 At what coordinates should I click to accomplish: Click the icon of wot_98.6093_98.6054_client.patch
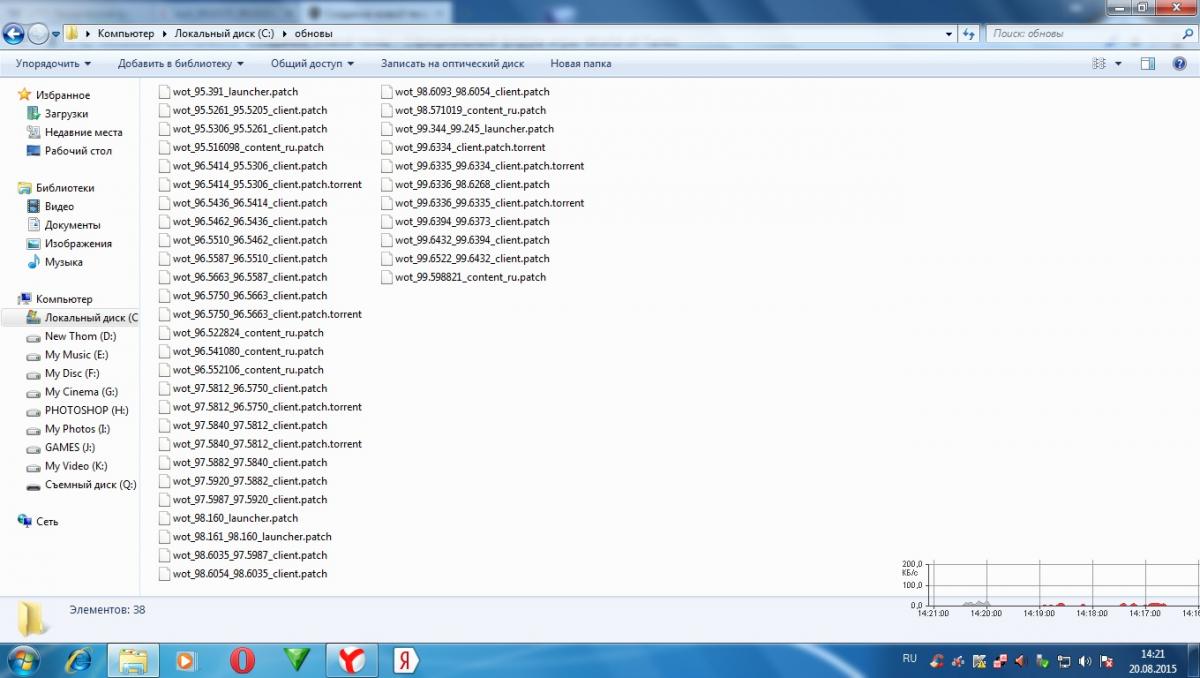click(x=386, y=91)
